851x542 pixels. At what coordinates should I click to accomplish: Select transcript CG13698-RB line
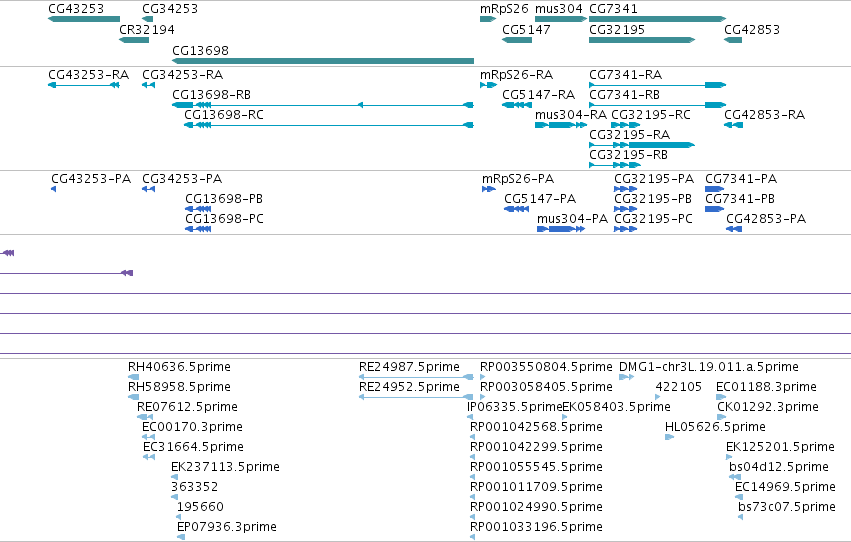[x=323, y=105]
